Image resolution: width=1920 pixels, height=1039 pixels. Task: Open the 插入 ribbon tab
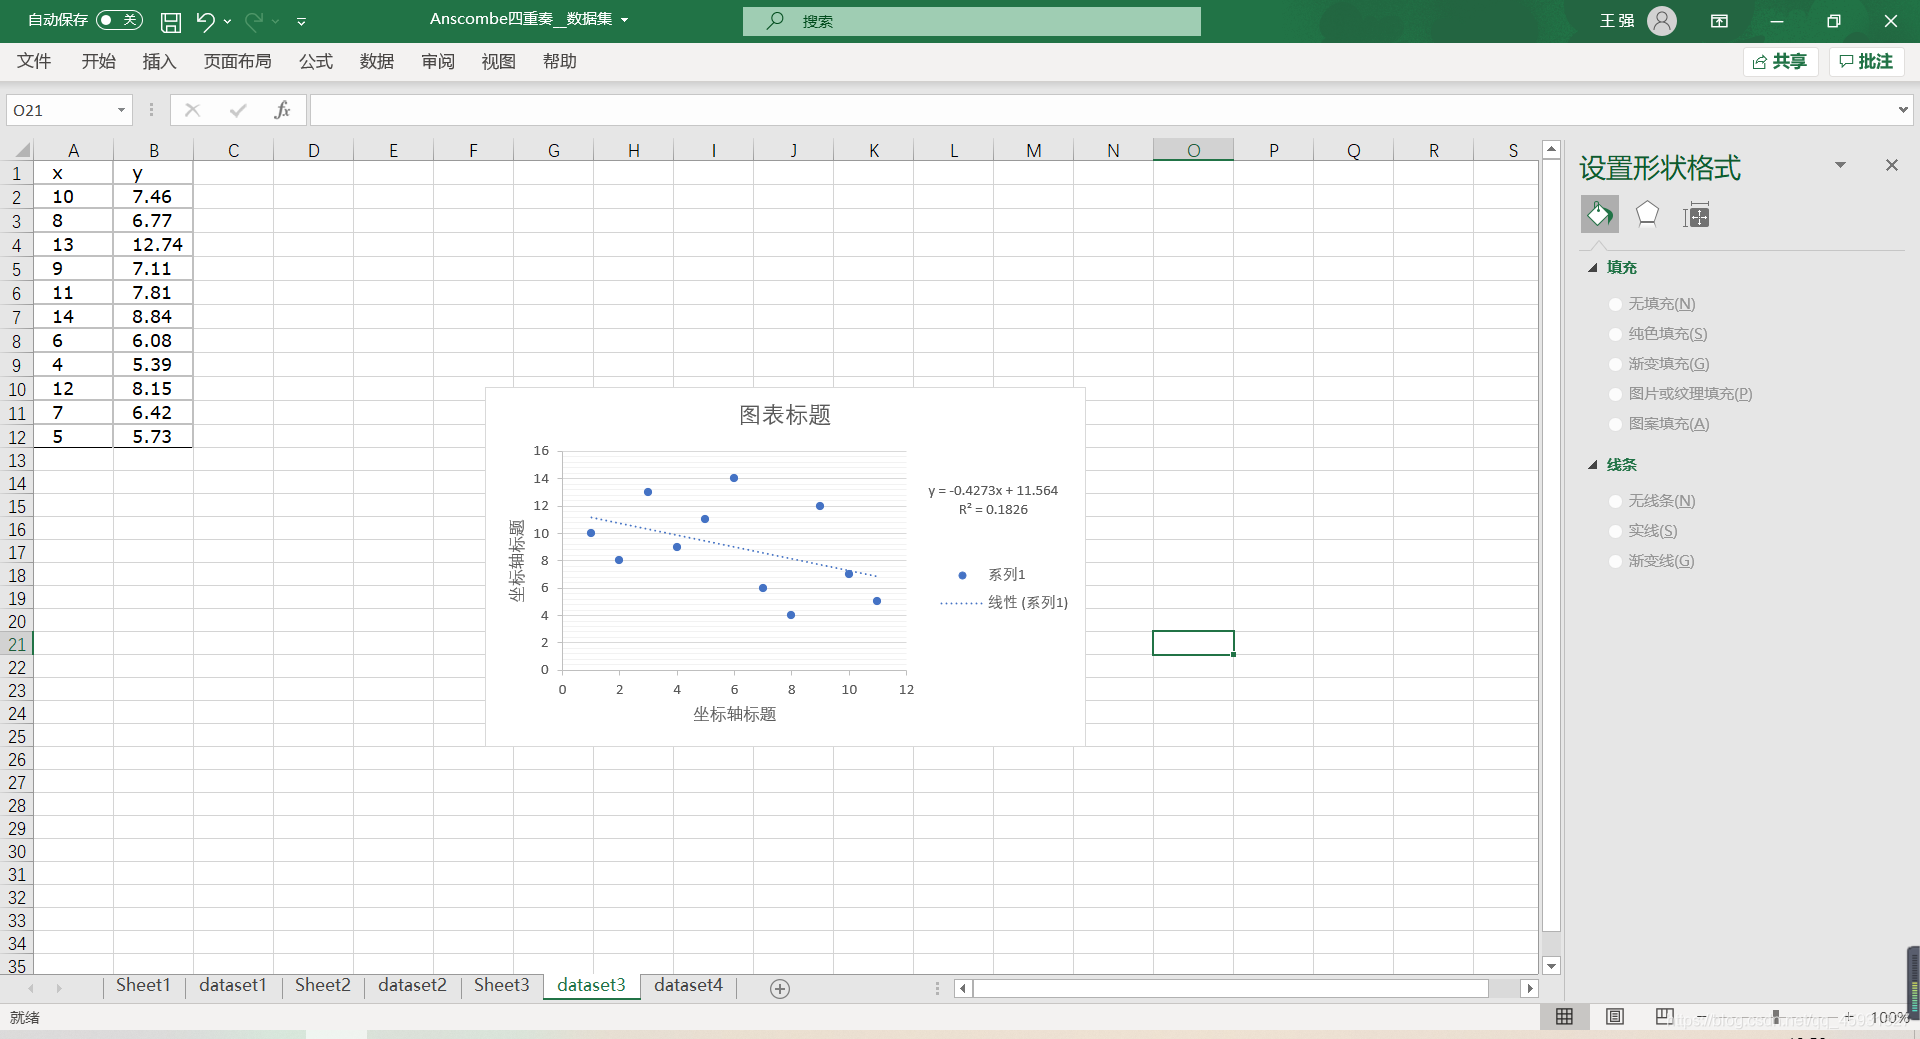point(159,61)
